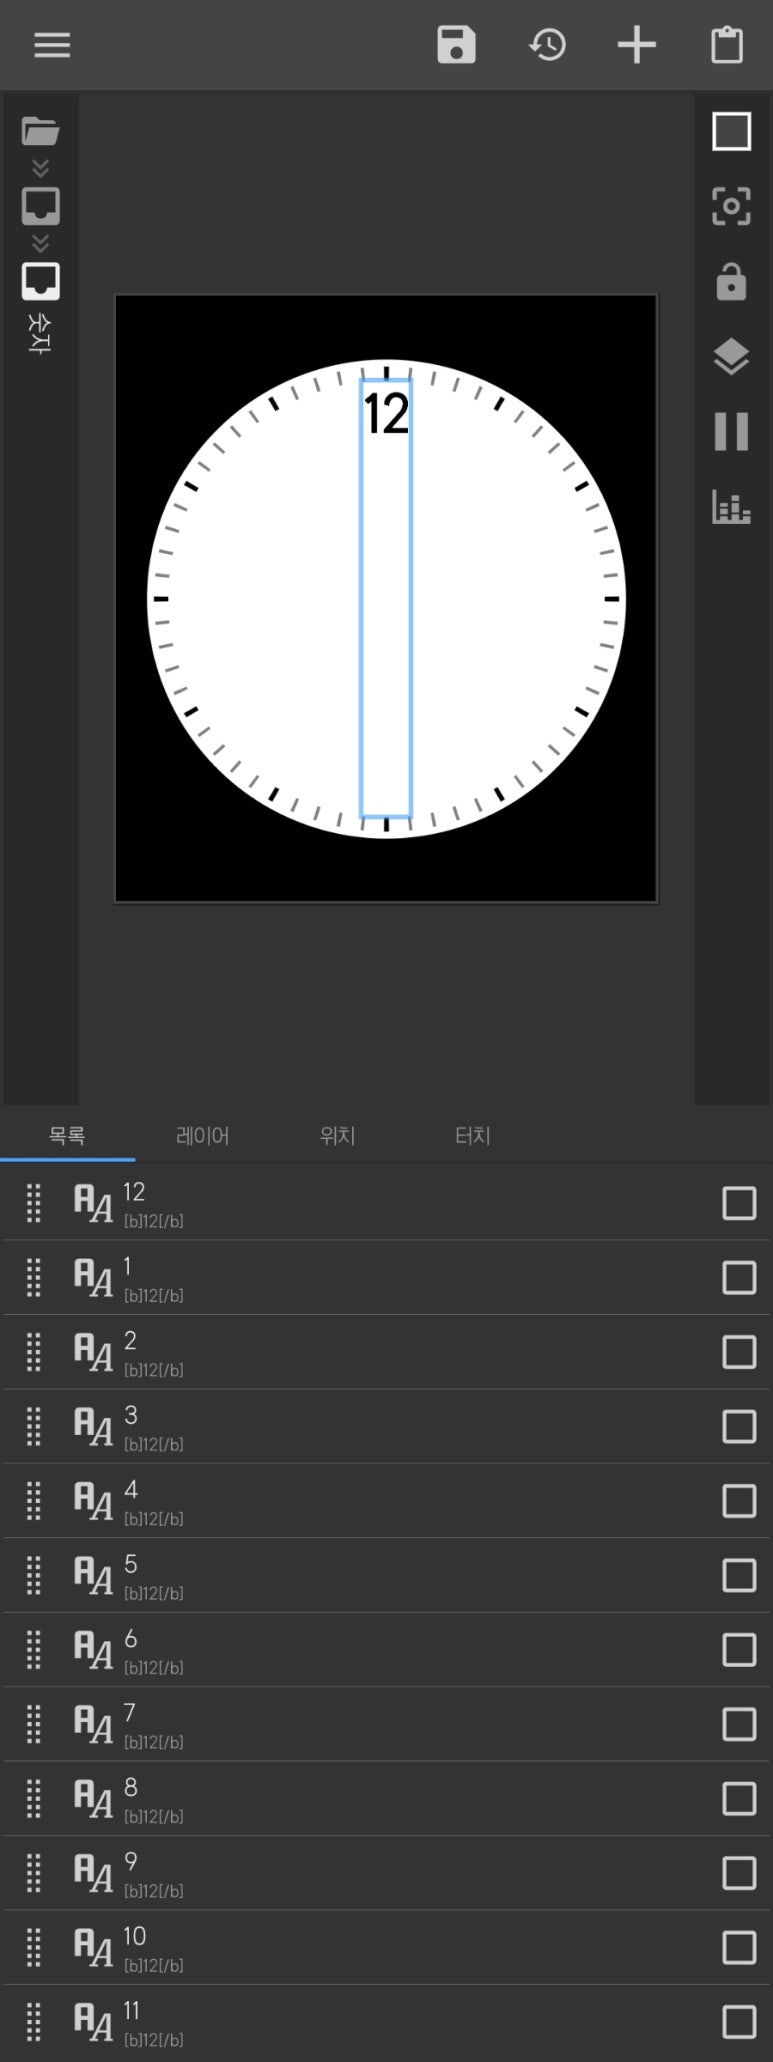Image resolution: width=773 pixels, height=2062 pixels.
Task: Add a new item with plus icon
Action: (636, 45)
